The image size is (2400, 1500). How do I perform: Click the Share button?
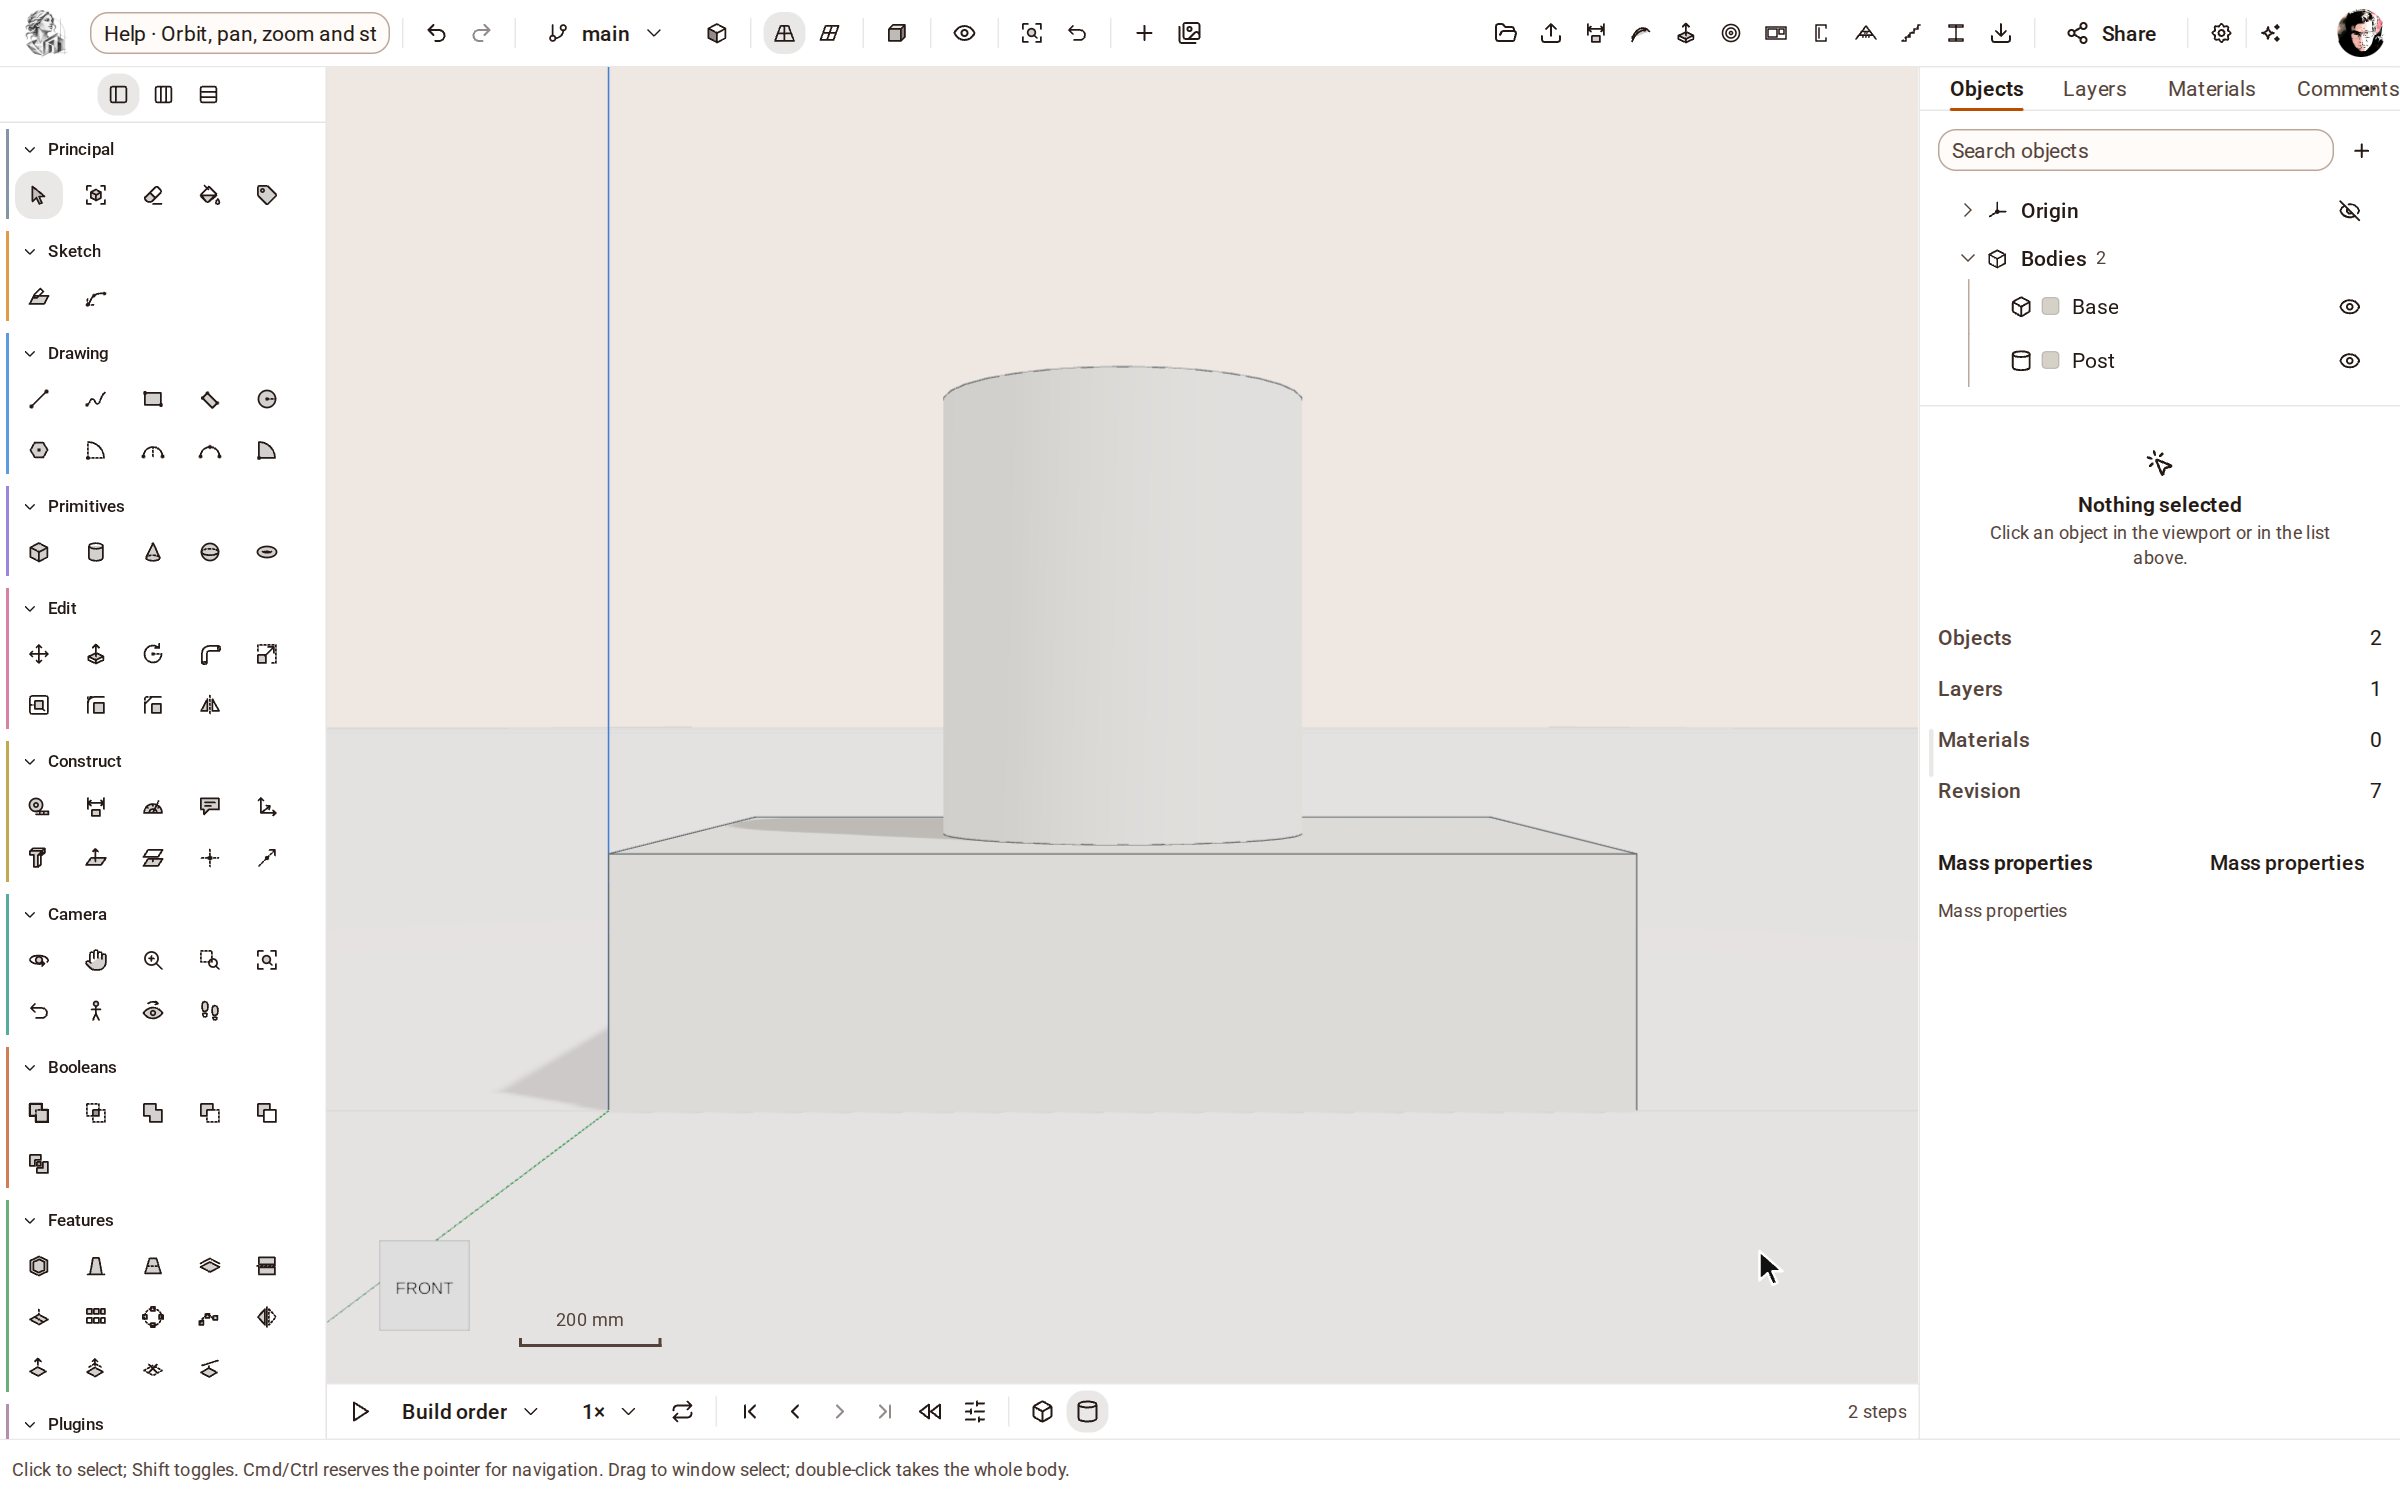point(2111,33)
